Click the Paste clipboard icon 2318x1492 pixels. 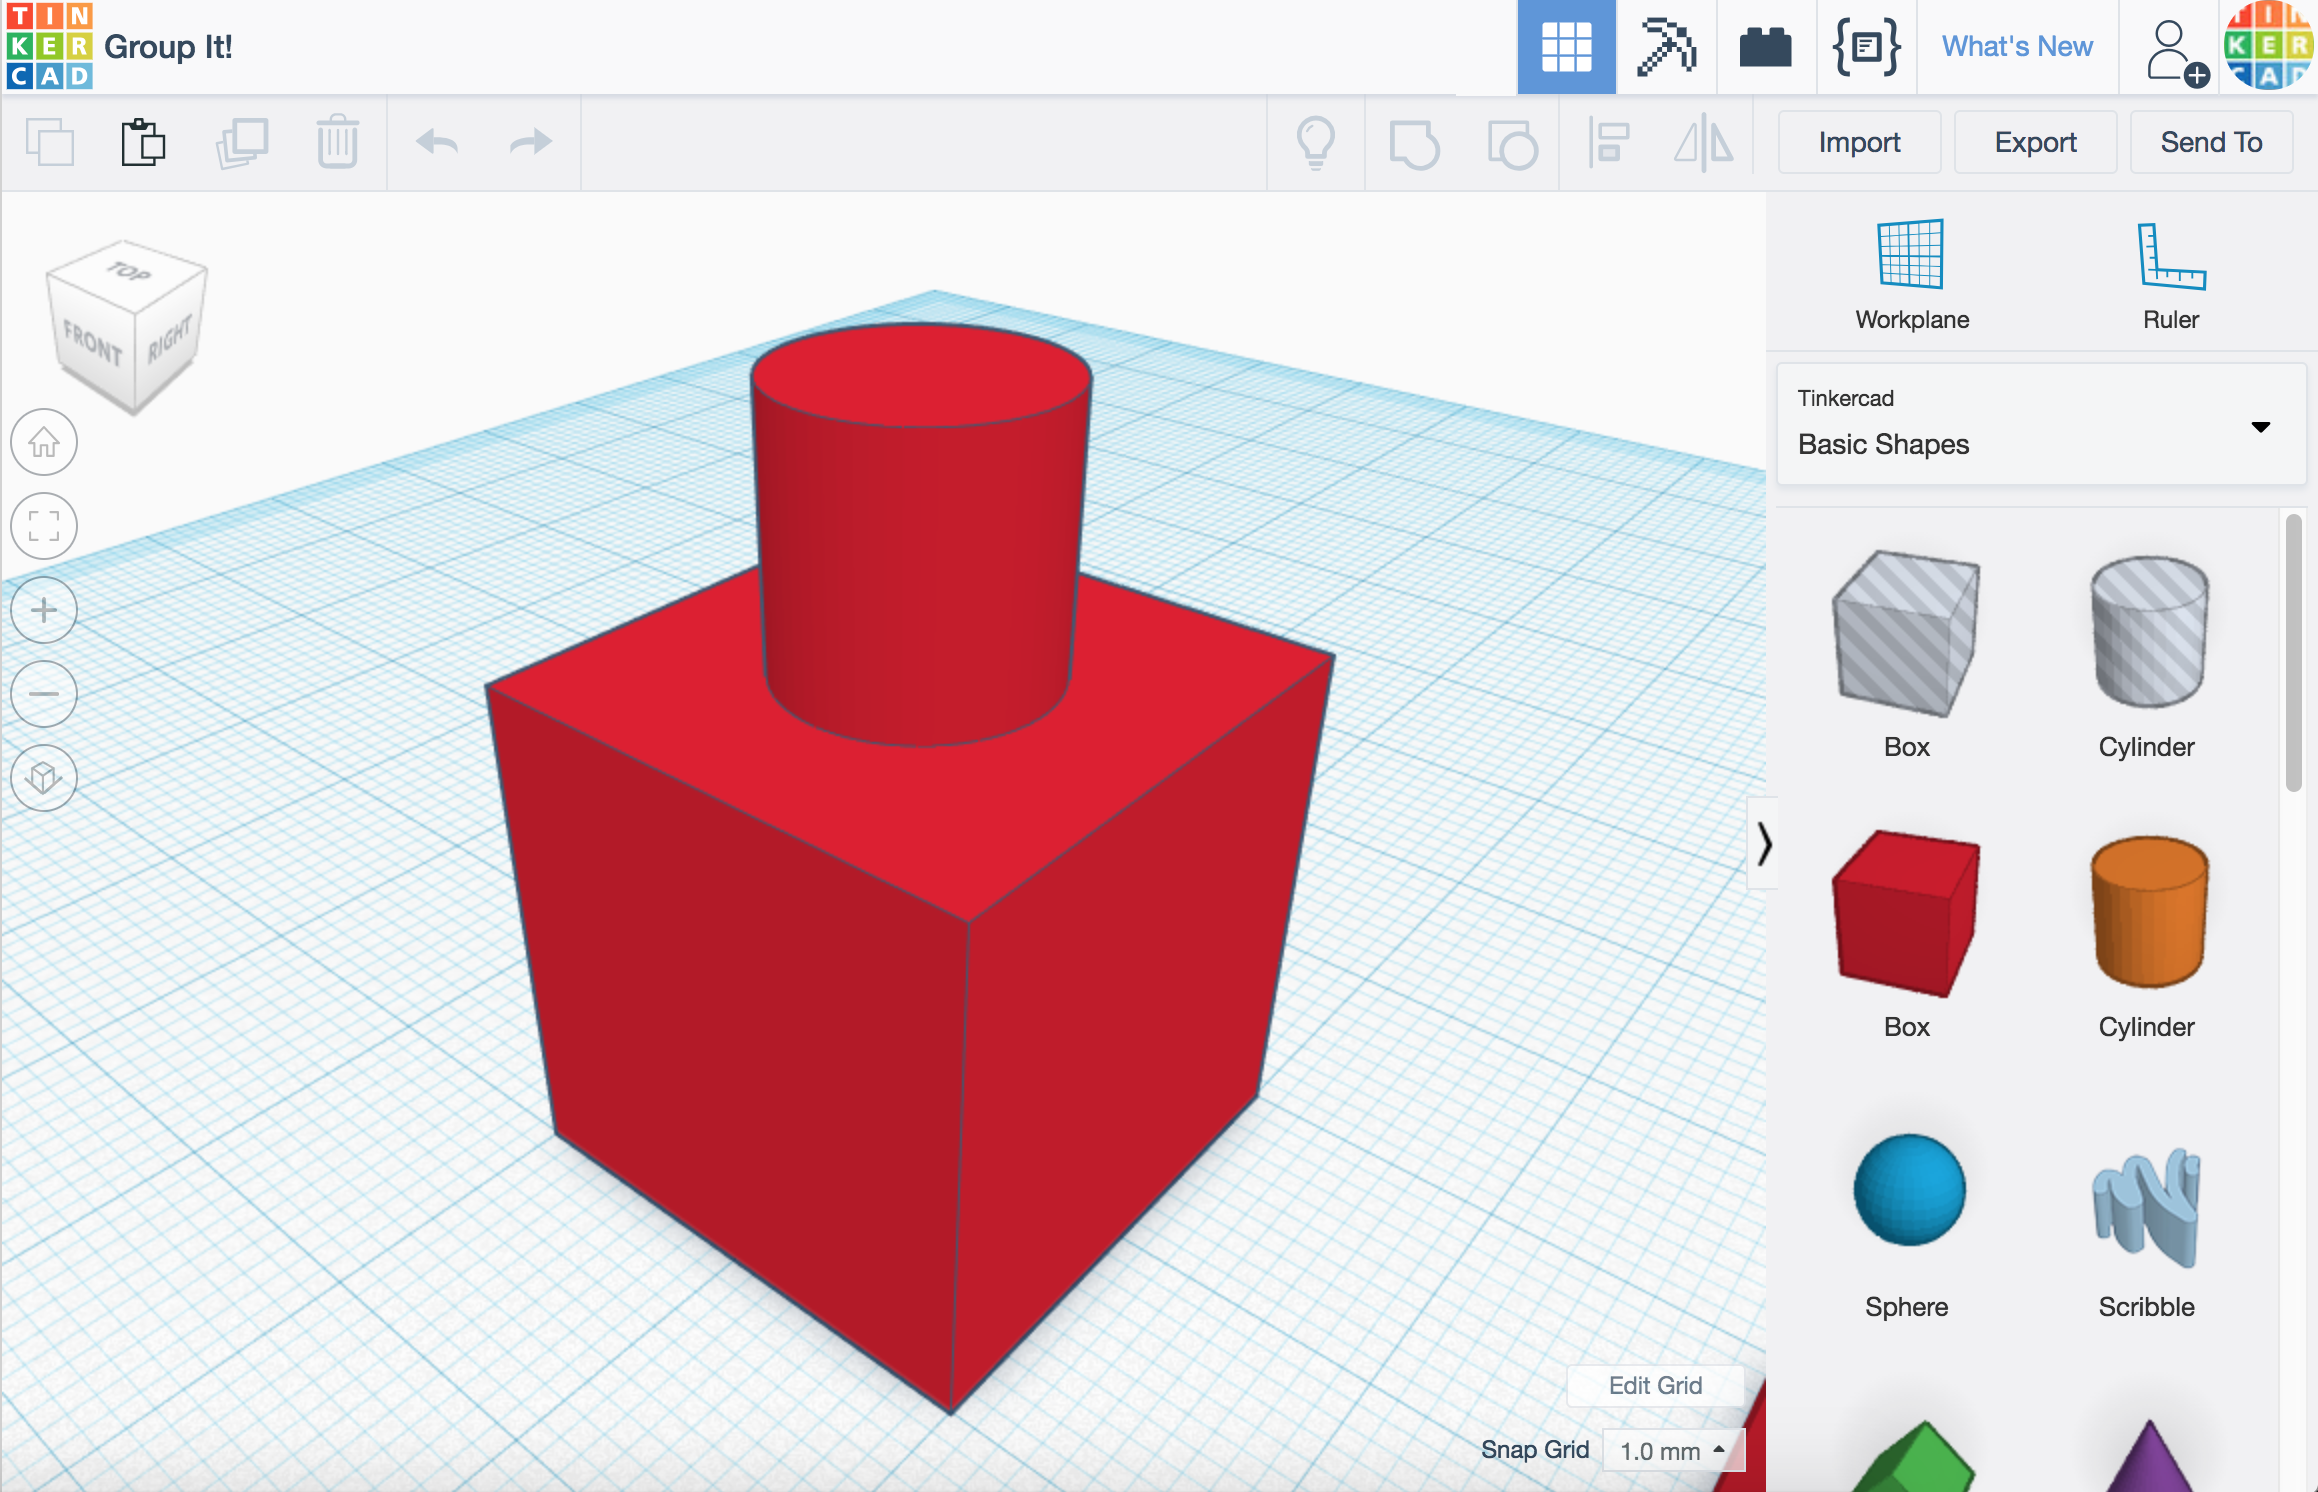click(143, 143)
